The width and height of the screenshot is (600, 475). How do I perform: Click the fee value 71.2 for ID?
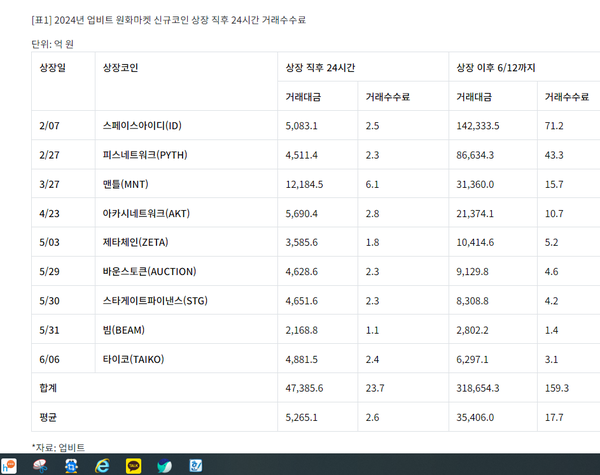click(554, 126)
